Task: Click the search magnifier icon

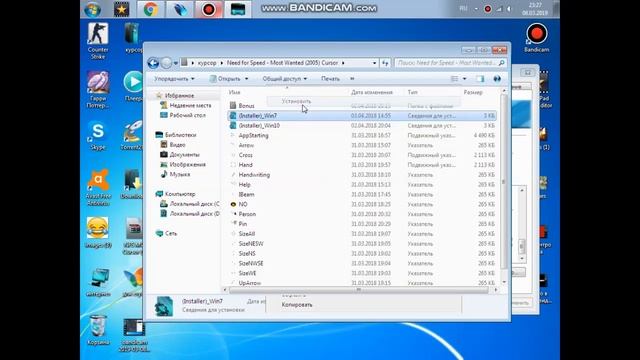Action: [502, 63]
